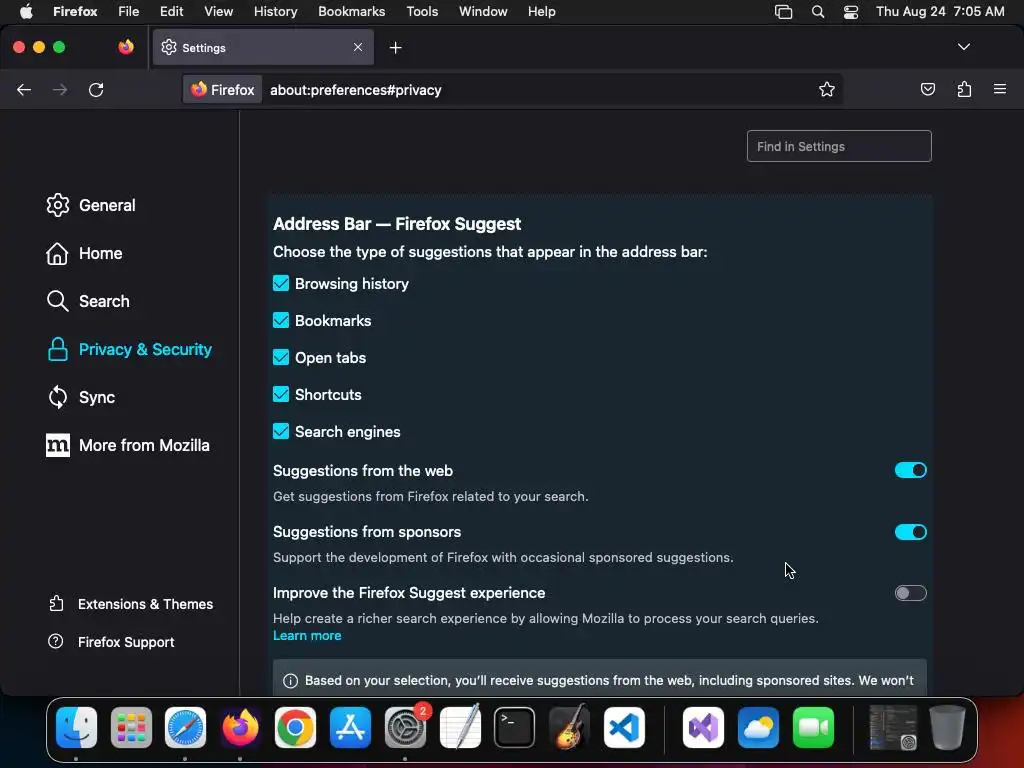Open System Settings from the Dock
The image size is (1024, 768).
click(405, 727)
